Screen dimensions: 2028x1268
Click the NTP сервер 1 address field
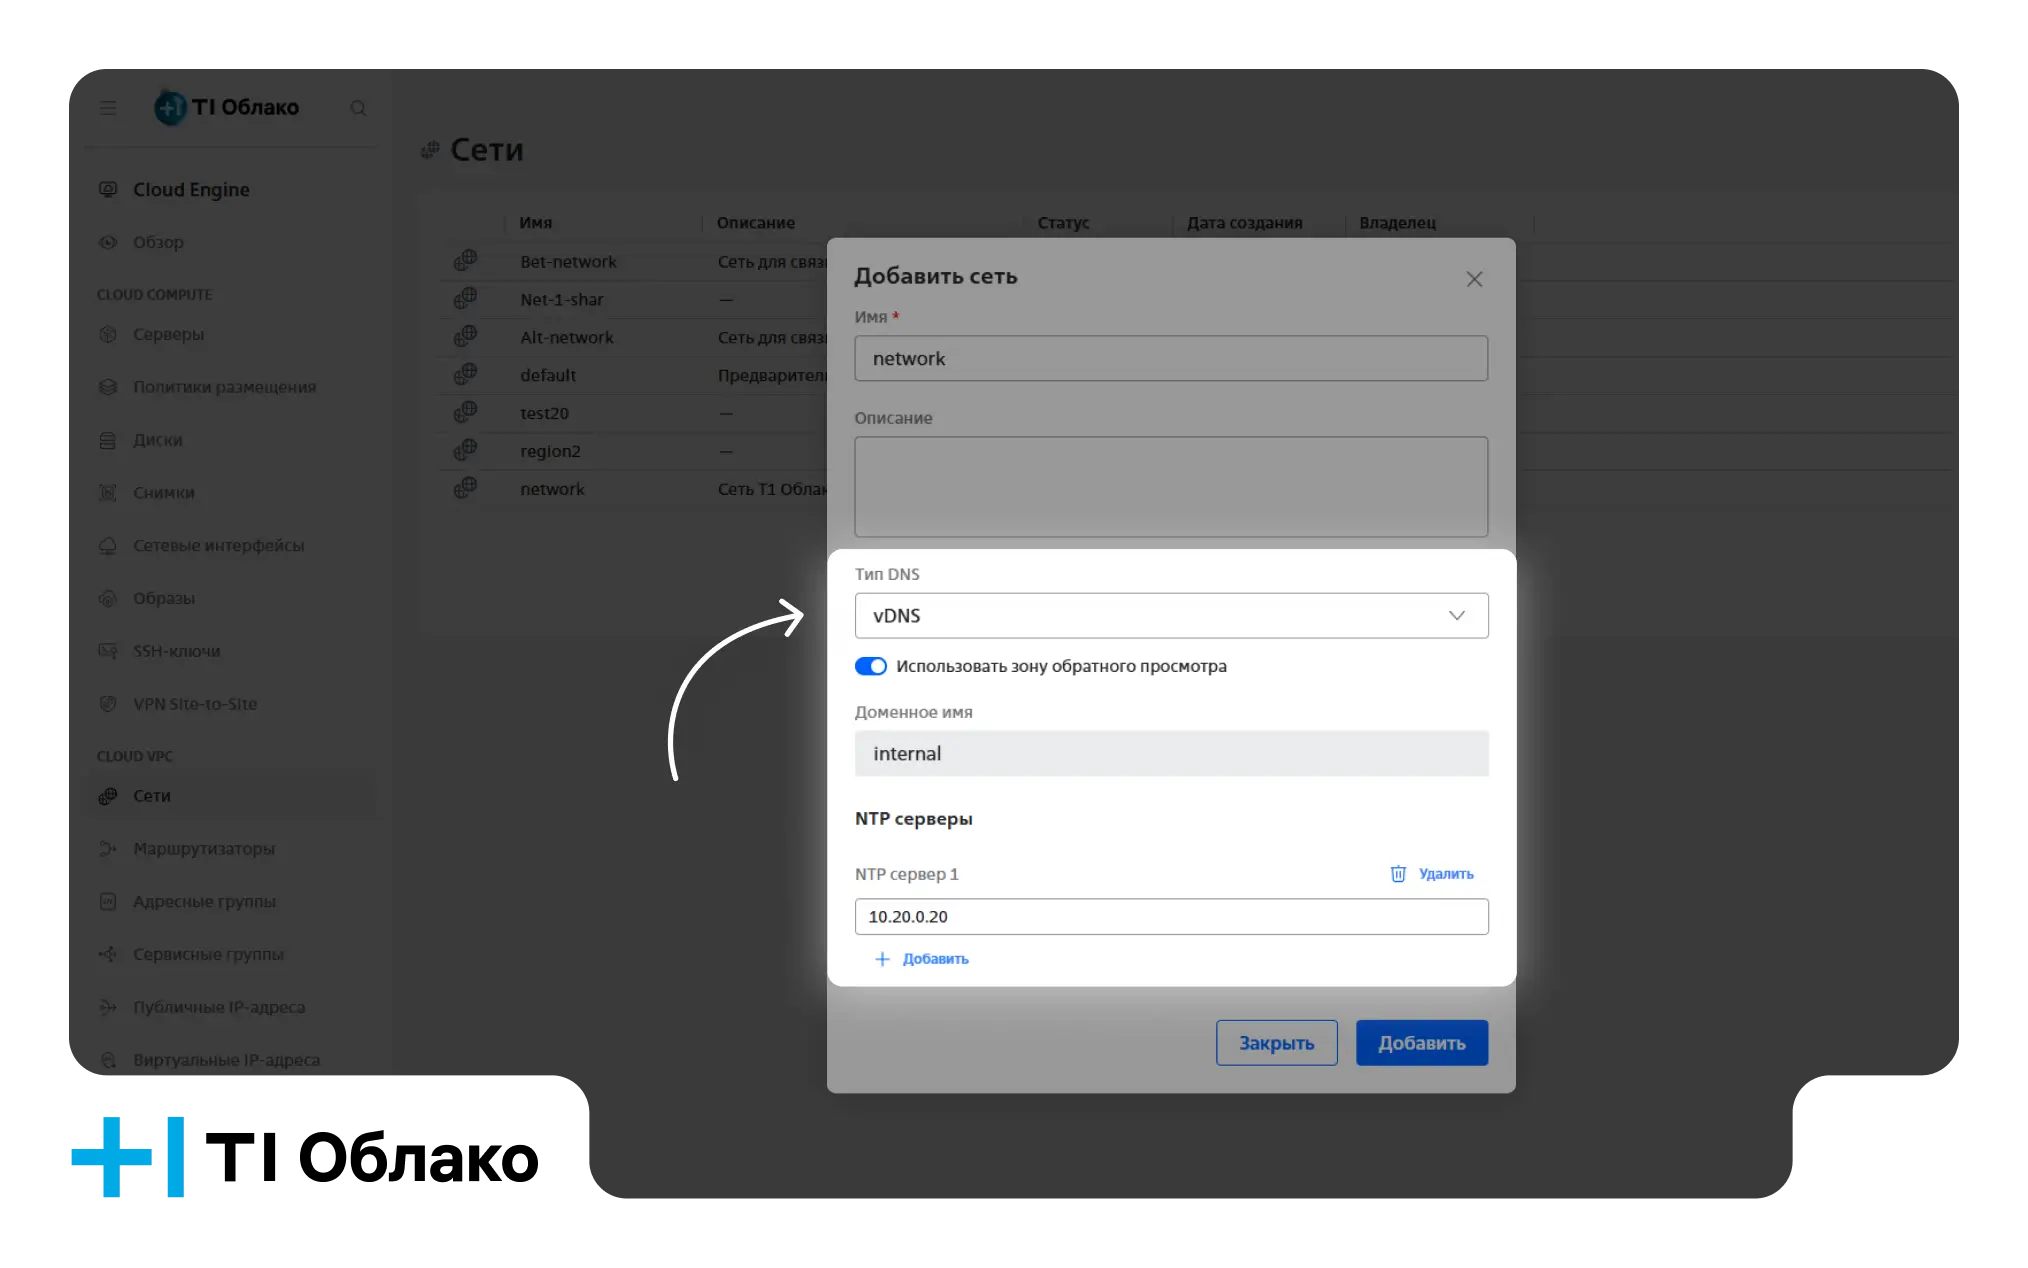click(x=1171, y=917)
